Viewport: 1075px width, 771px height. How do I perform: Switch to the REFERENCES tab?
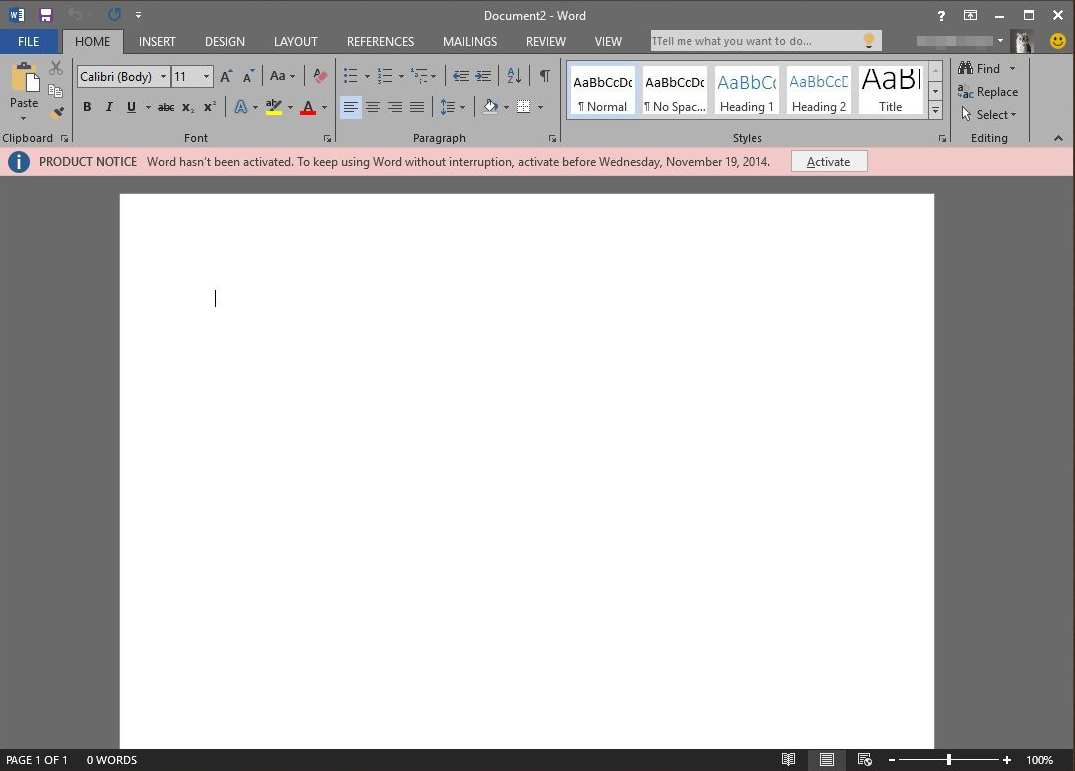[x=380, y=41]
